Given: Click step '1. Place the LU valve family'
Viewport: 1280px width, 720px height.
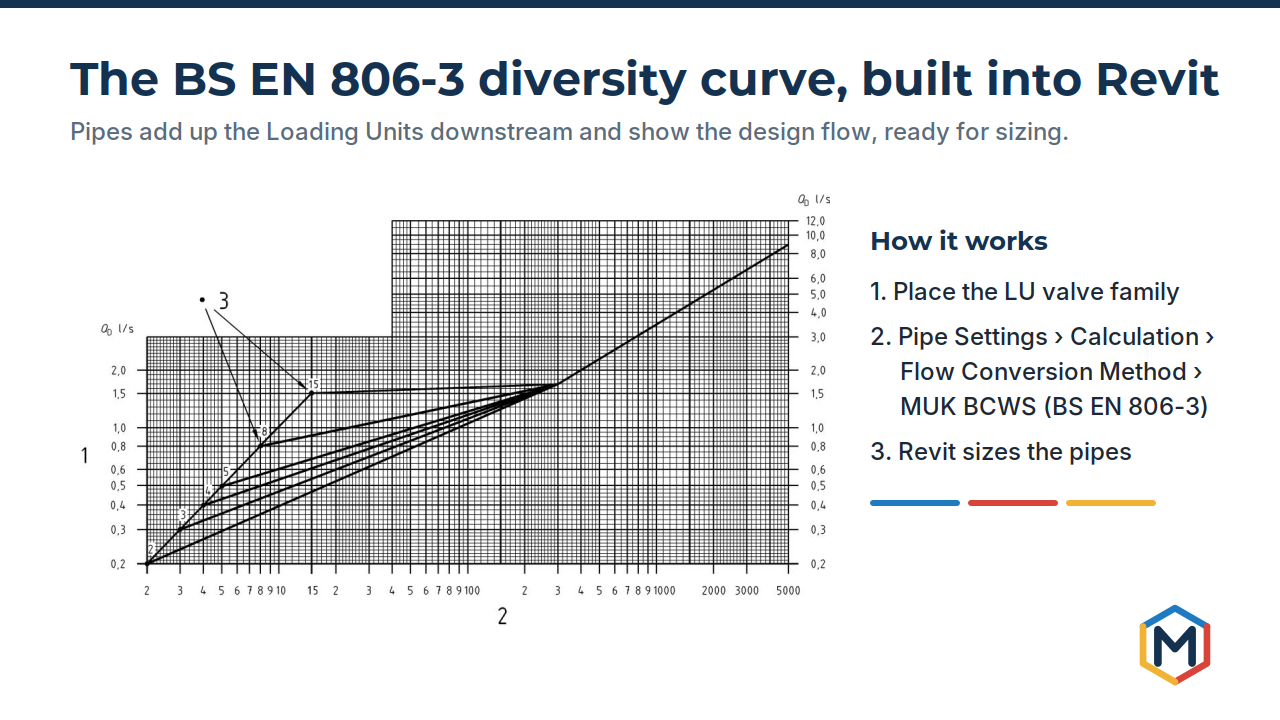Looking at the screenshot, I should [x=1025, y=292].
